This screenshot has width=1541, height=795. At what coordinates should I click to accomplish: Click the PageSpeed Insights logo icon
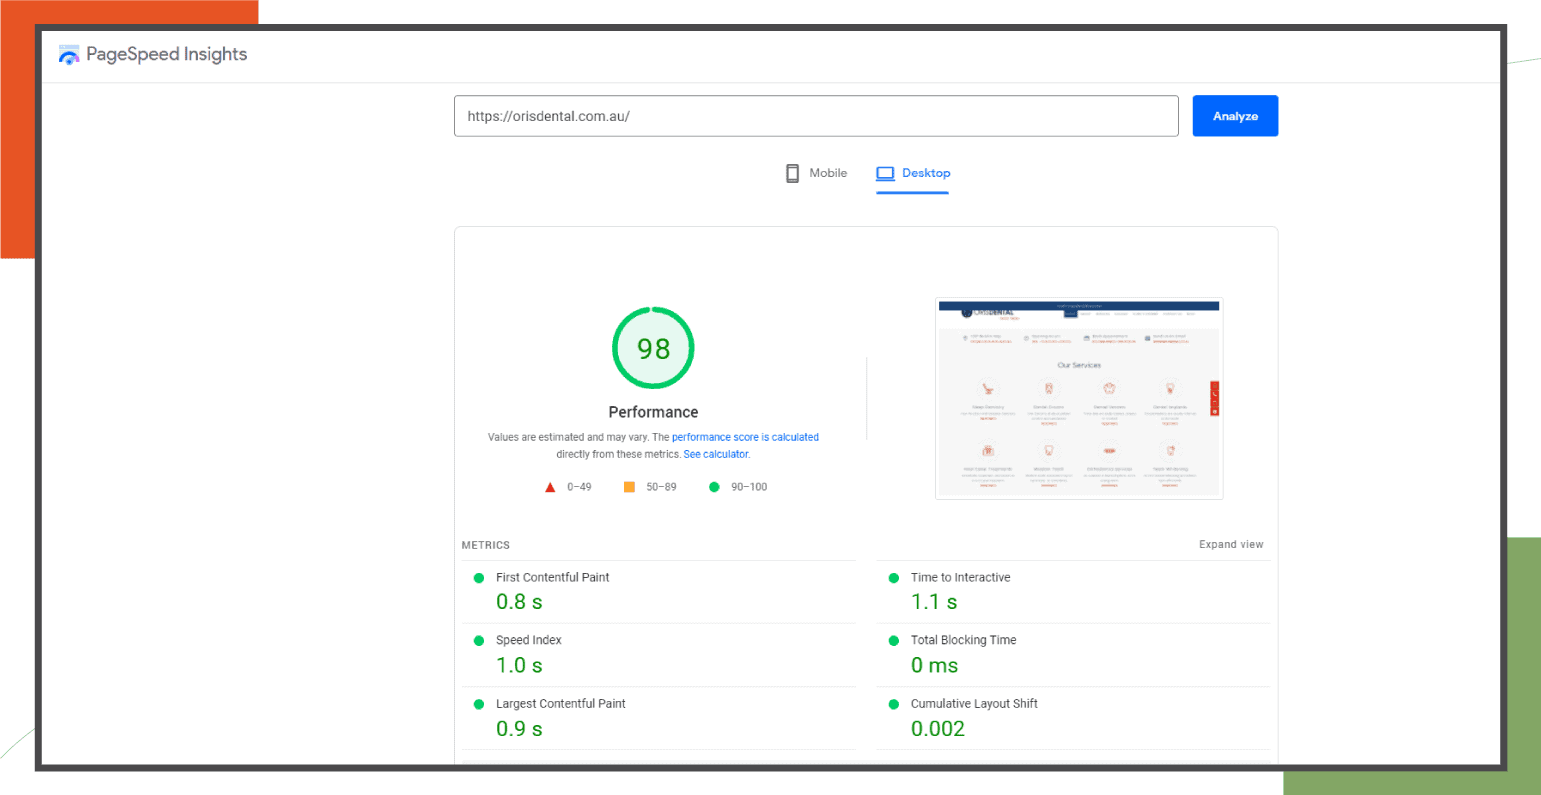click(69, 55)
